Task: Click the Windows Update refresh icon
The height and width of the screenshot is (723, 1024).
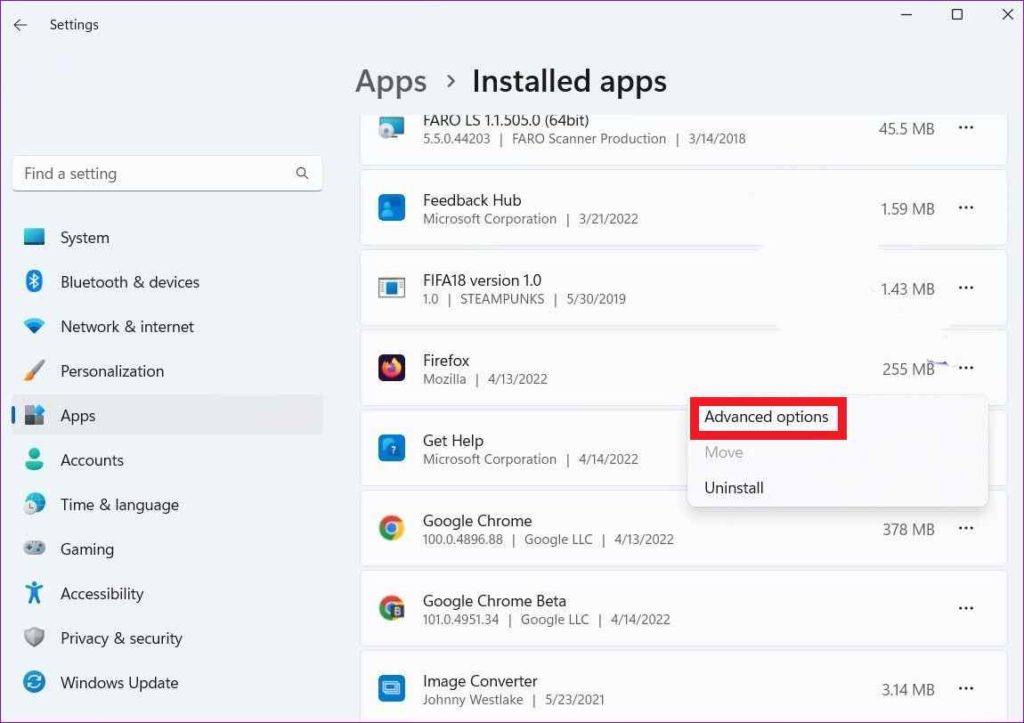Action: [x=34, y=682]
